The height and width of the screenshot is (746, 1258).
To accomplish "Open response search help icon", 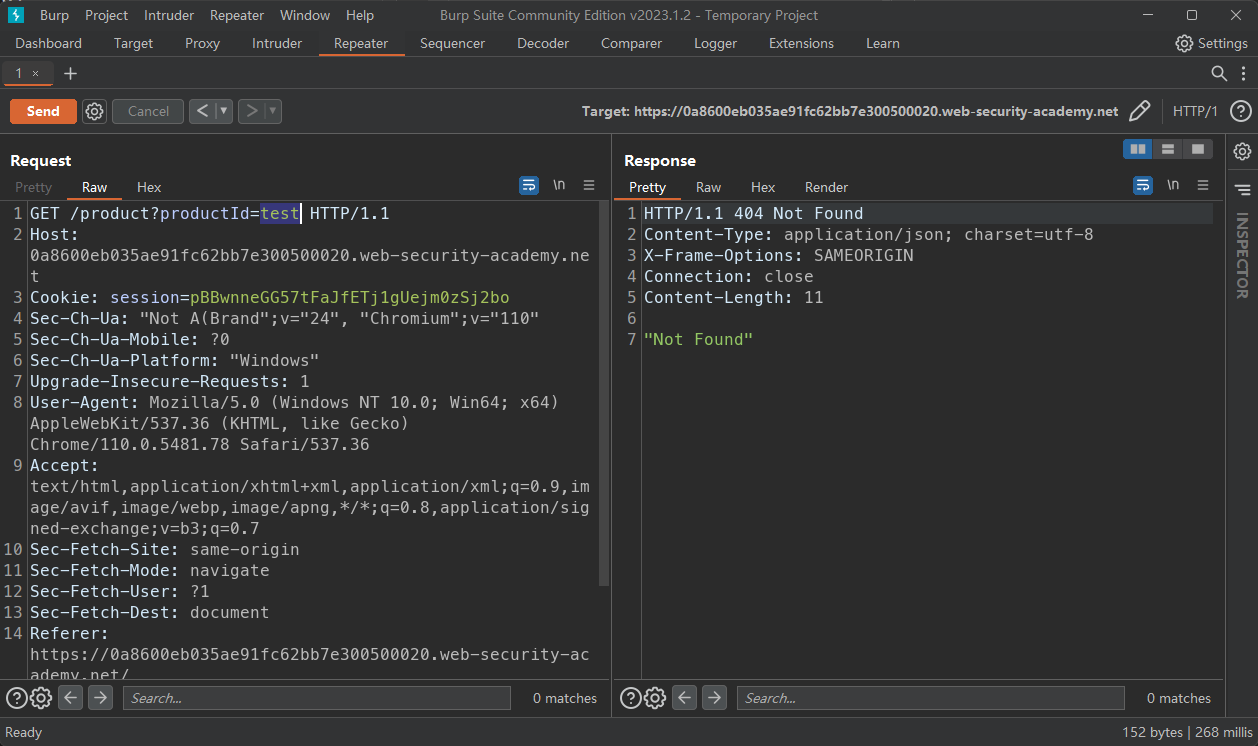I will (x=631, y=698).
